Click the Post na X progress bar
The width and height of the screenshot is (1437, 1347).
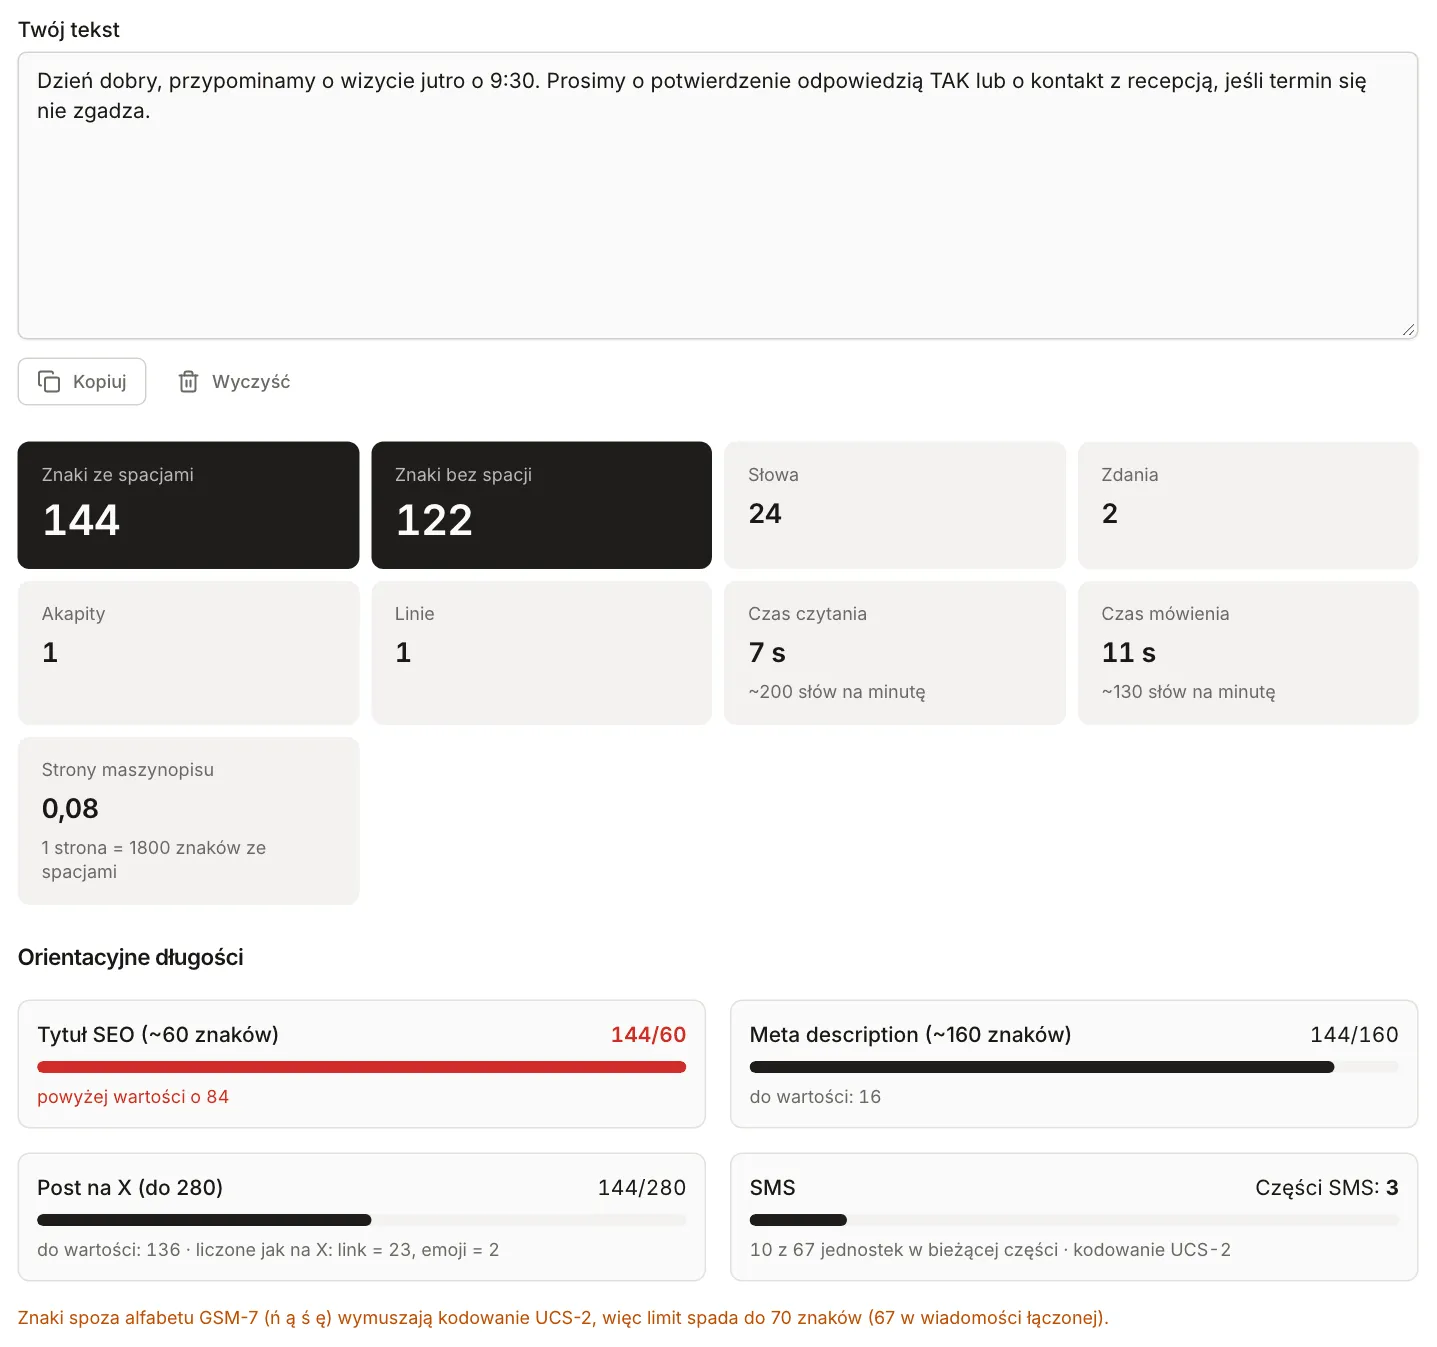click(361, 1220)
